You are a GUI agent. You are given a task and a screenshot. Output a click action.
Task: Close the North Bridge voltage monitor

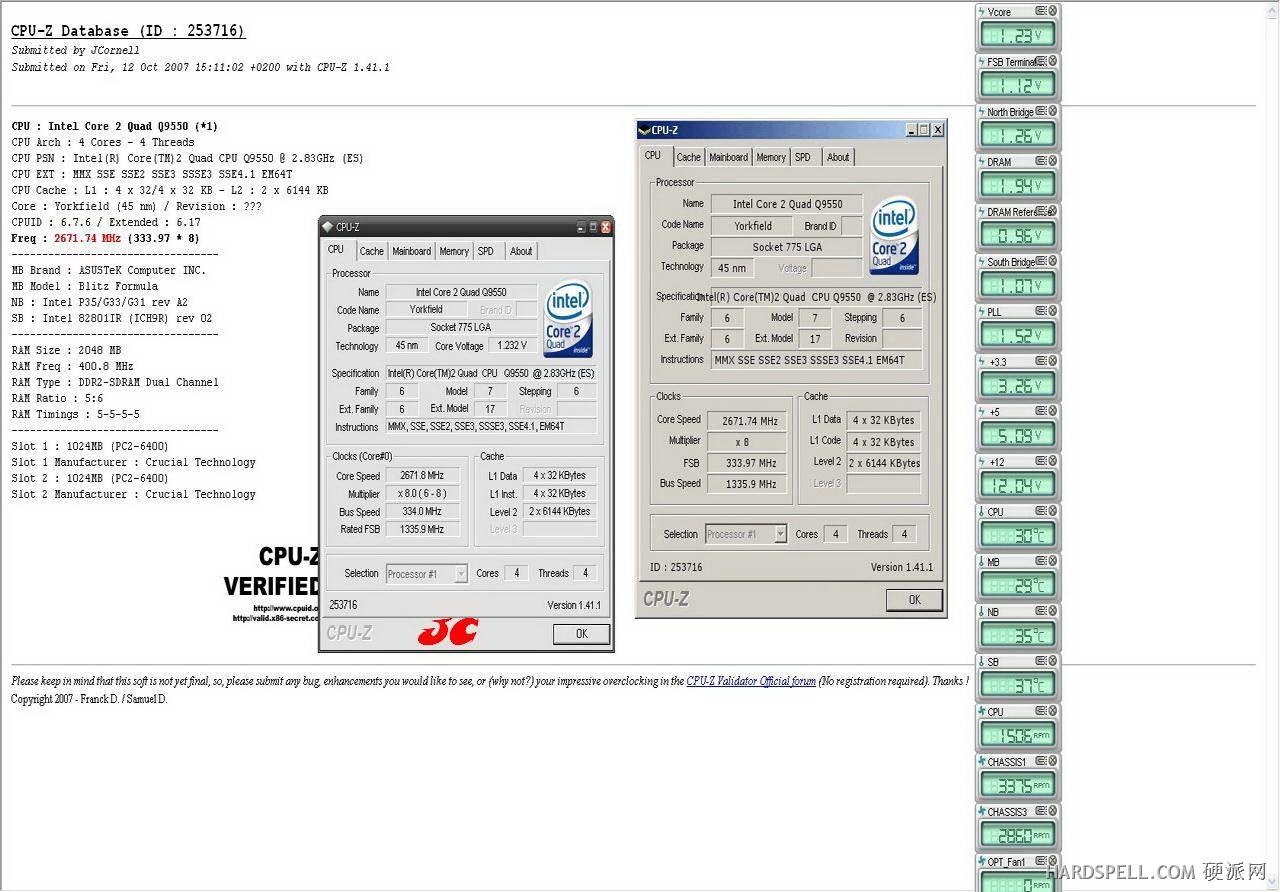[x=1053, y=110]
